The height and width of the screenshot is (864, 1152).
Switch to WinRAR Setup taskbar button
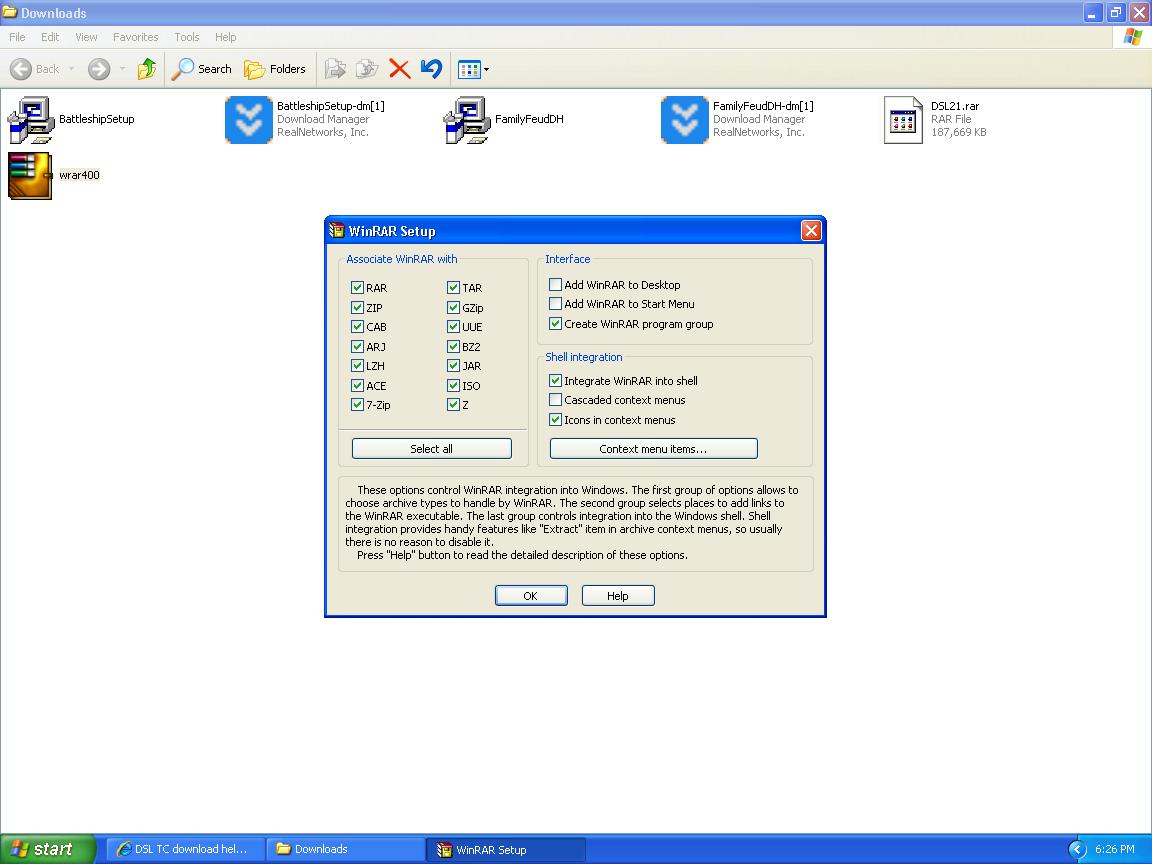pyautogui.click(x=506, y=849)
